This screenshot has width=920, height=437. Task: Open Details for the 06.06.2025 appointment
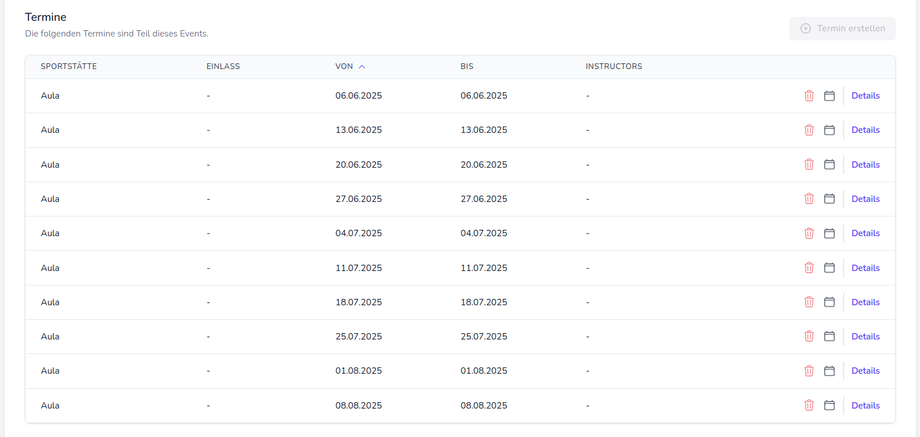[865, 96]
